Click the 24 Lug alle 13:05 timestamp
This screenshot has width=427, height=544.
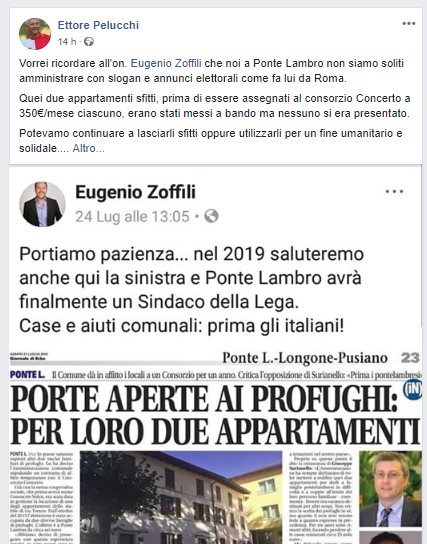point(132,216)
